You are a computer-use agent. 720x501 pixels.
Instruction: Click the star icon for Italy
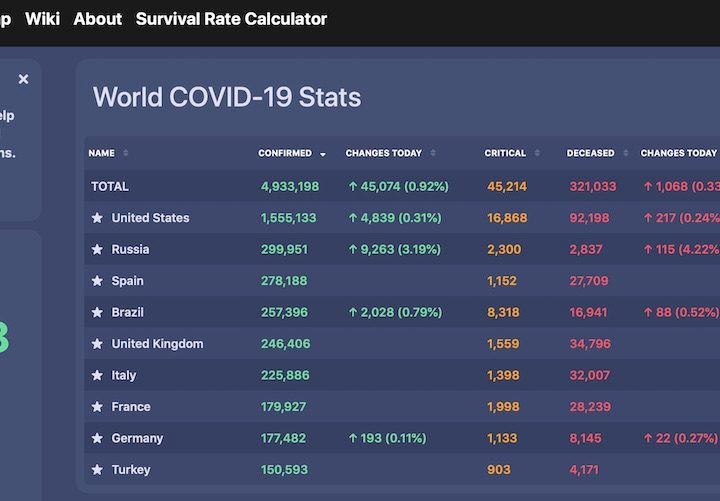tap(97, 375)
